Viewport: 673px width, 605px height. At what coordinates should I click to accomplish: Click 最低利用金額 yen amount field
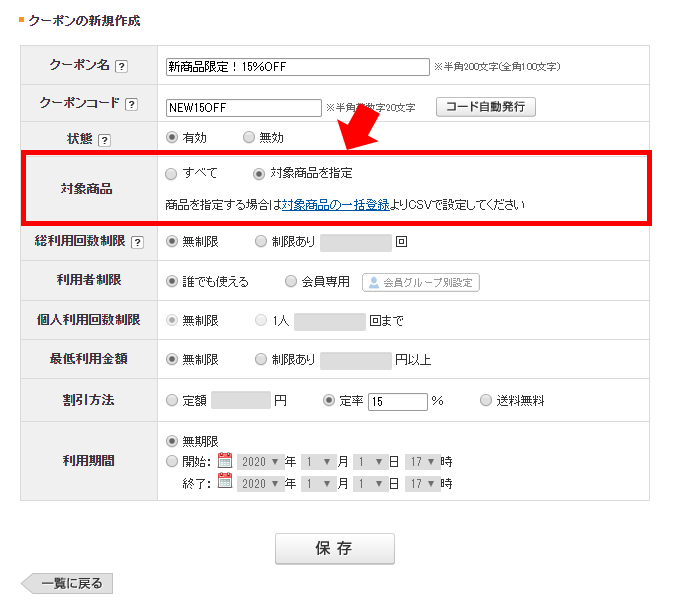pyautogui.click(x=356, y=361)
